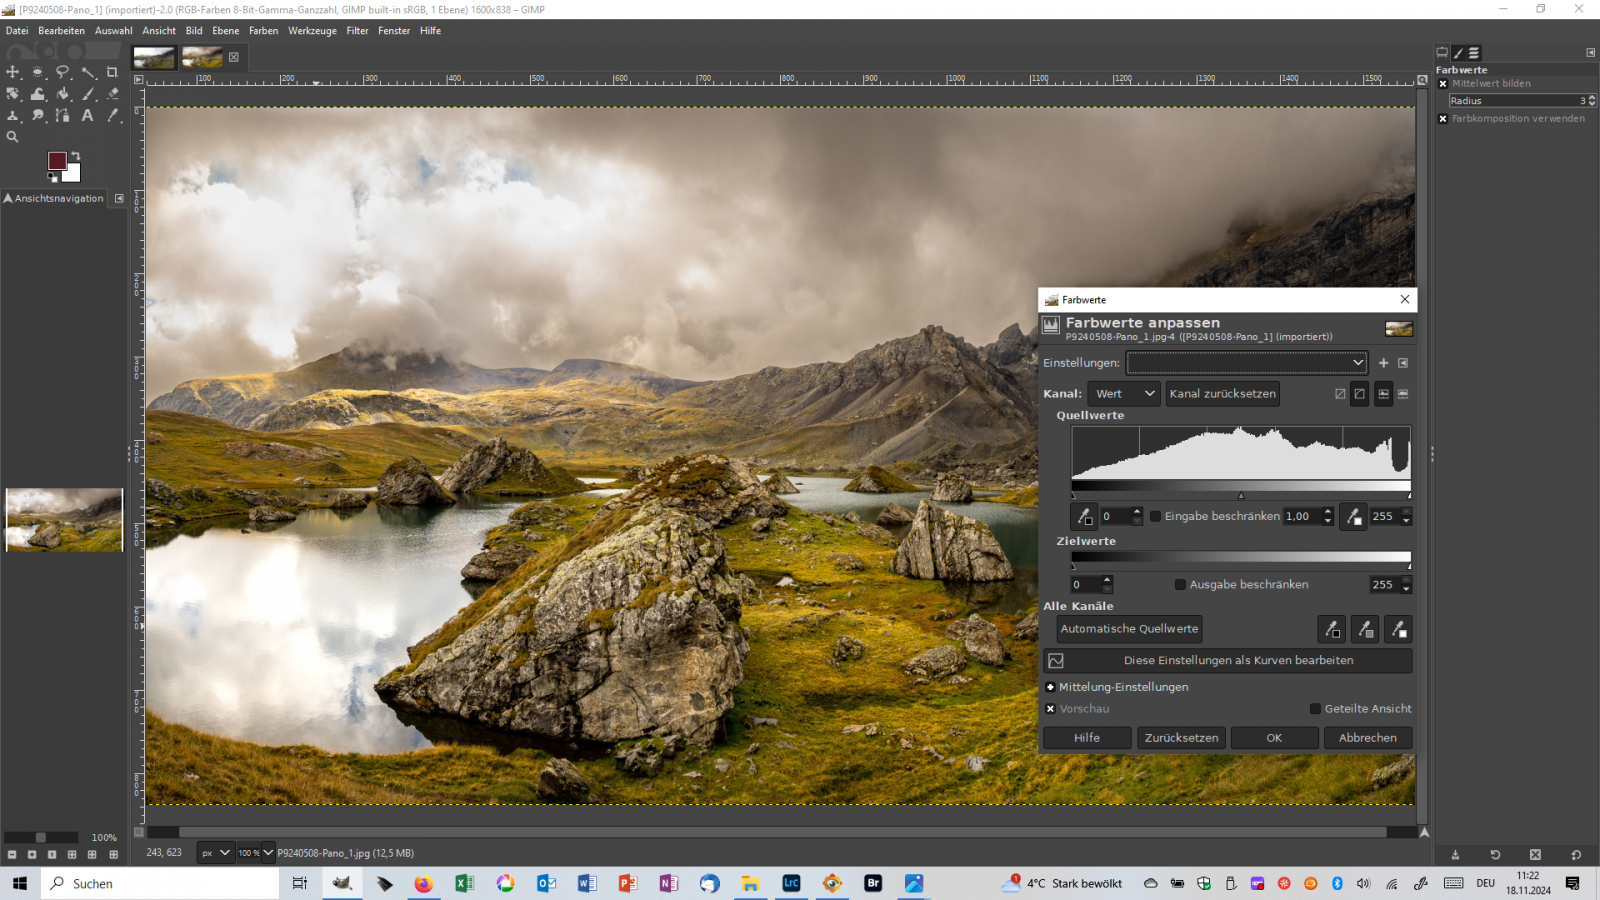Toggle the Vorschau preview checkbox

click(x=1050, y=709)
